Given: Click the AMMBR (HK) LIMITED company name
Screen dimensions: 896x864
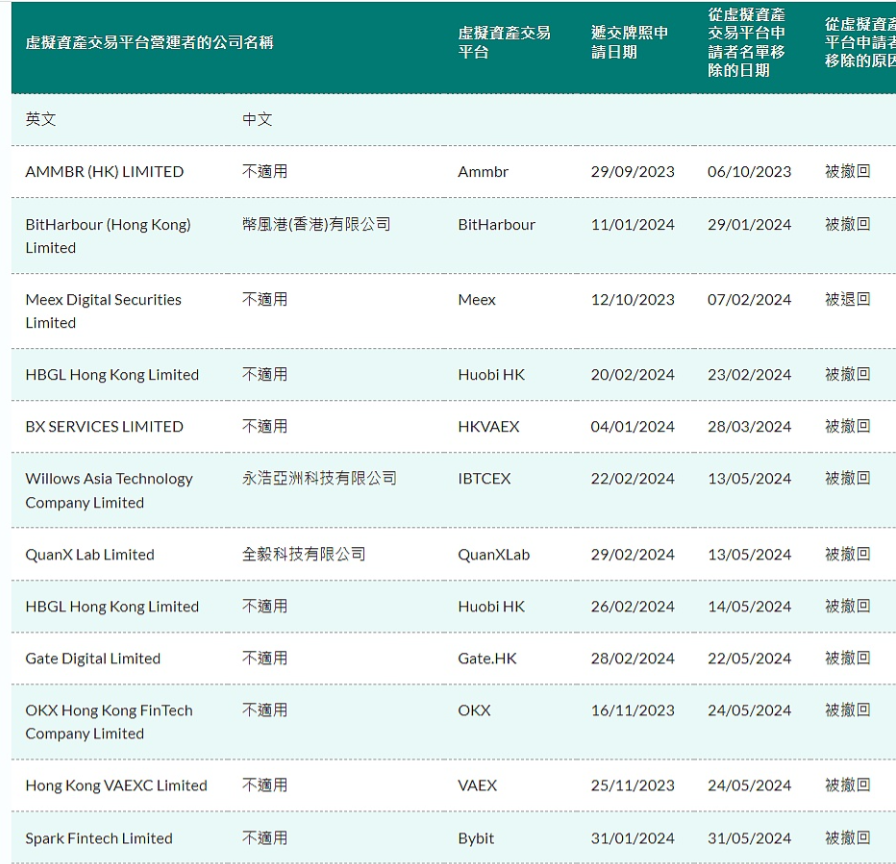Looking at the screenshot, I should (x=104, y=172).
